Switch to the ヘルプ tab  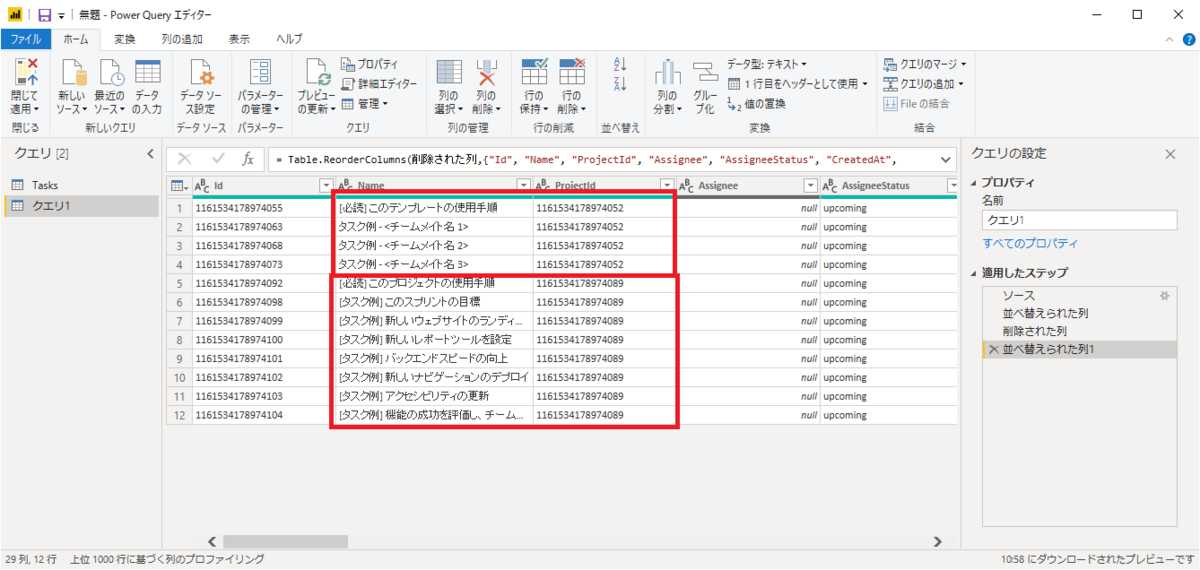click(289, 39)
